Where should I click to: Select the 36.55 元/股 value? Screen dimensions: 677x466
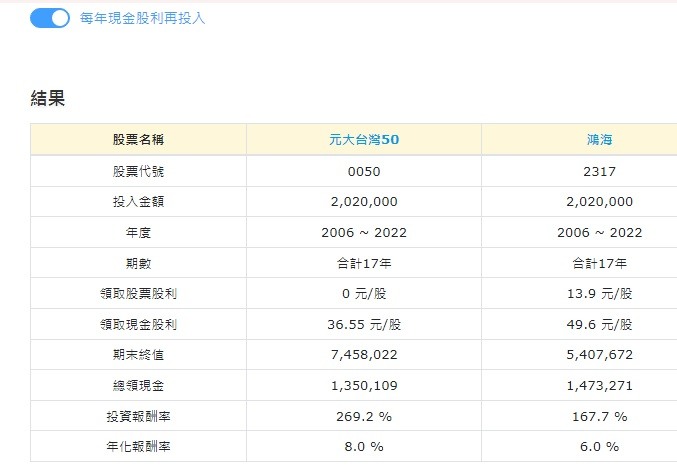[x=364, y=324]
